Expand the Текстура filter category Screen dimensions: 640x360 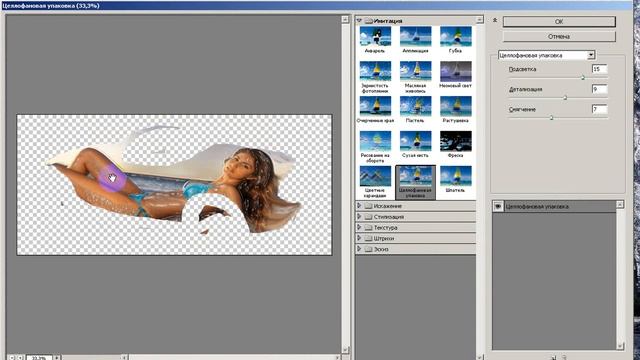(359, 227)
